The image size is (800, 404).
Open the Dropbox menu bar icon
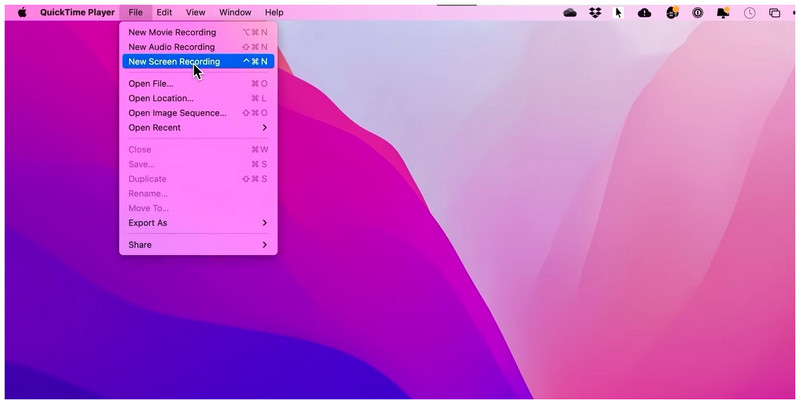pos(595,13)
